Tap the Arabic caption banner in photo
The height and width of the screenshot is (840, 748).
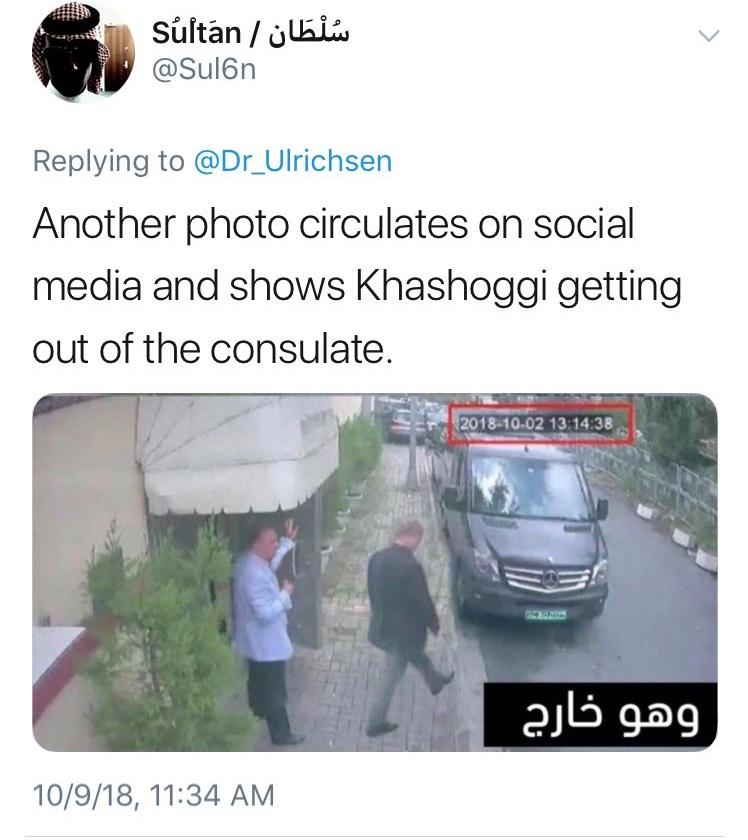pos(600,715)
